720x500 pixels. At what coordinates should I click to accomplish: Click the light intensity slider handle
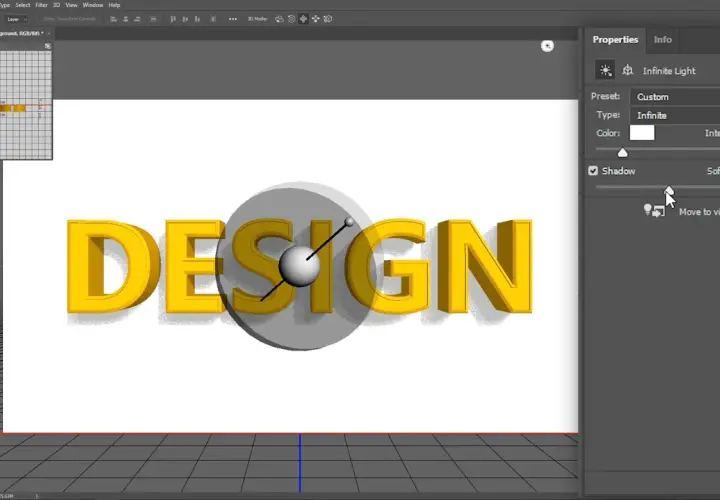[x=622, y=152]
